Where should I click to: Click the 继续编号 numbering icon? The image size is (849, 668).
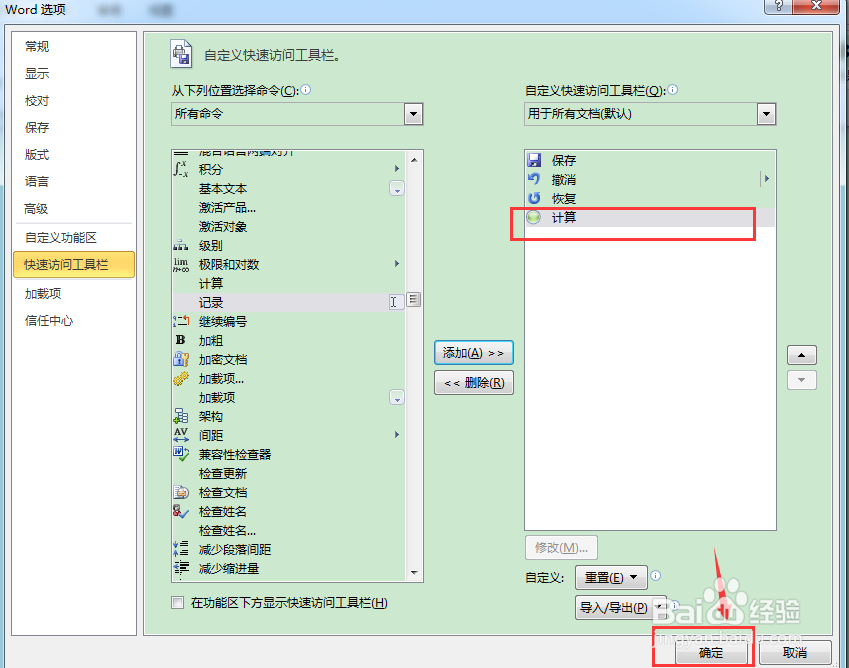click(181, 322)
